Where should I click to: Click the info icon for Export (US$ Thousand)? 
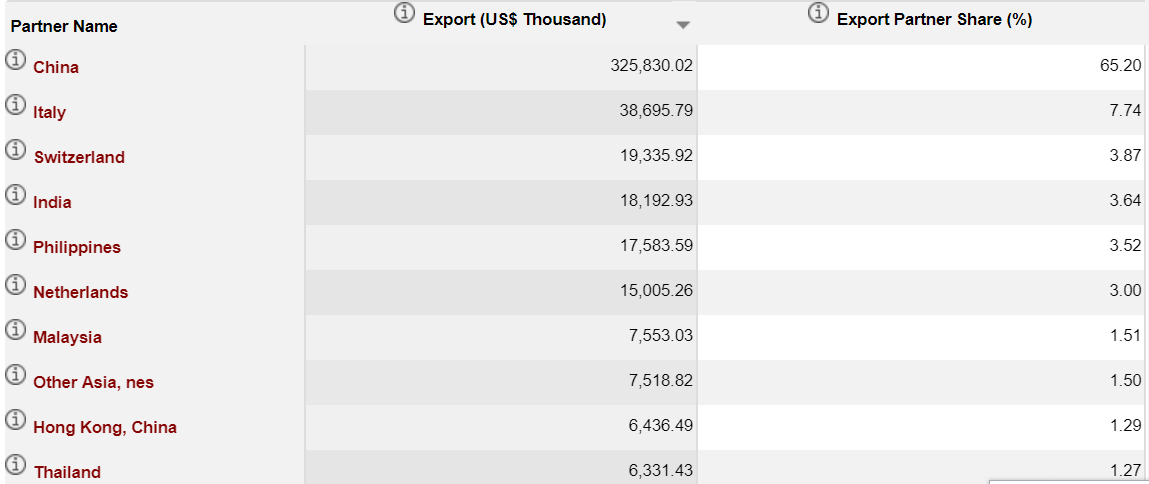(x=405, y=13)
